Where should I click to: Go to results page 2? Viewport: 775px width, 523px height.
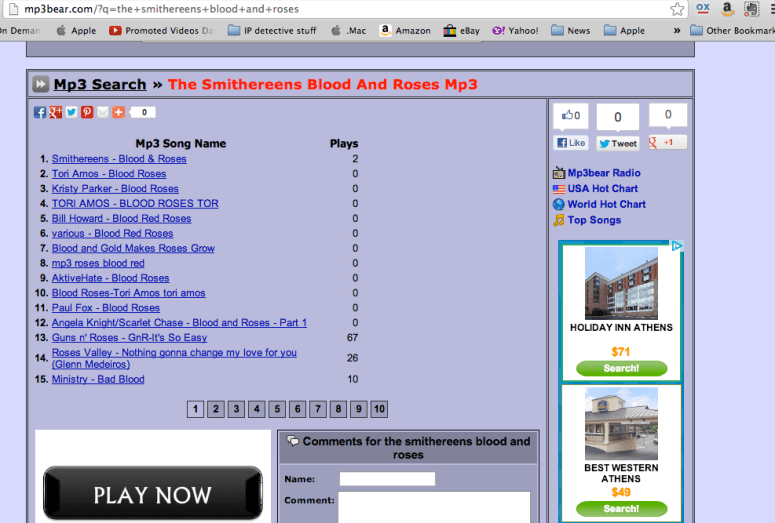(216, 409)
